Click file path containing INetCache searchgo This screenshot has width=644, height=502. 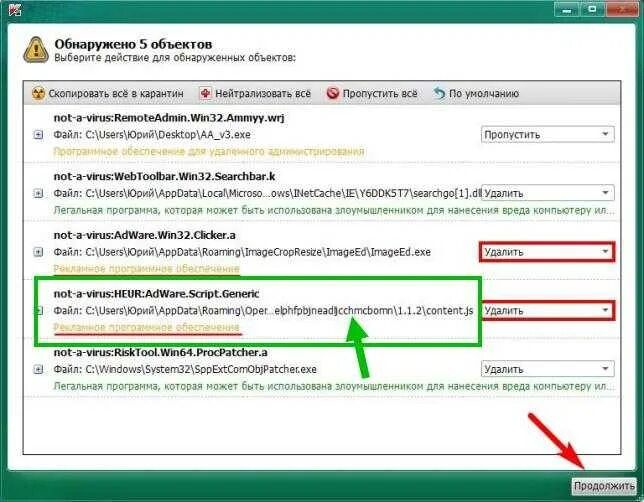click(x=267, y=193)
